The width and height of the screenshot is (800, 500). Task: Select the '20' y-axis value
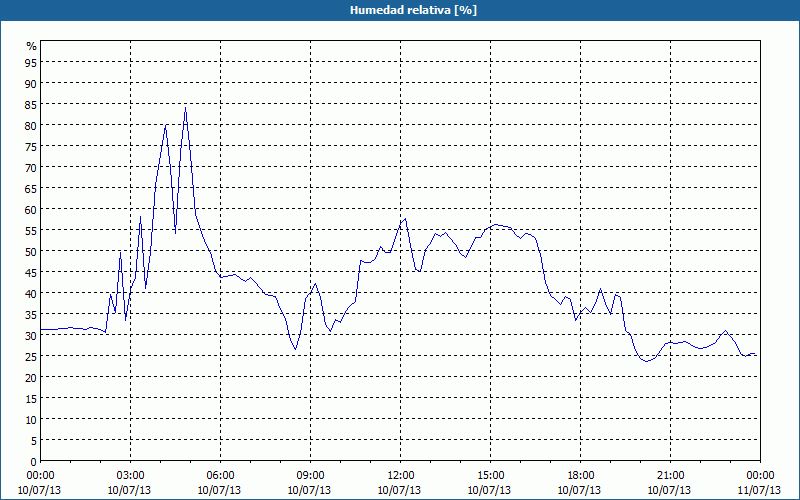pos(31,378)
